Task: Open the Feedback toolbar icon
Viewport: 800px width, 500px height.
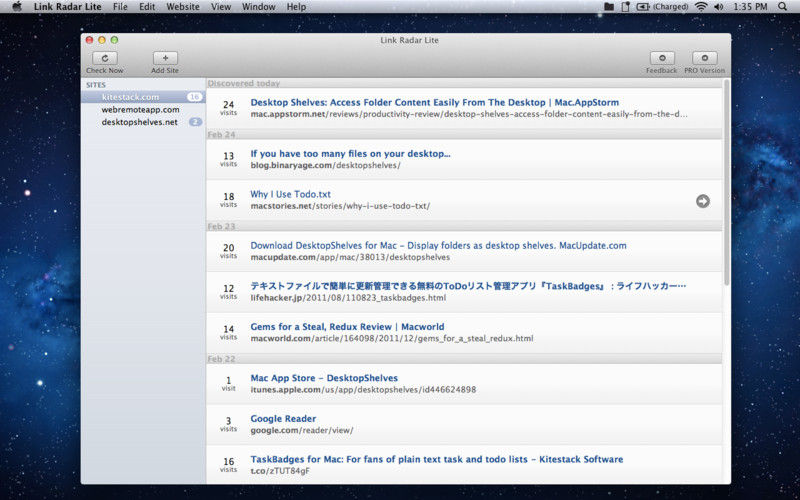Action: click(x=662, y=58)
